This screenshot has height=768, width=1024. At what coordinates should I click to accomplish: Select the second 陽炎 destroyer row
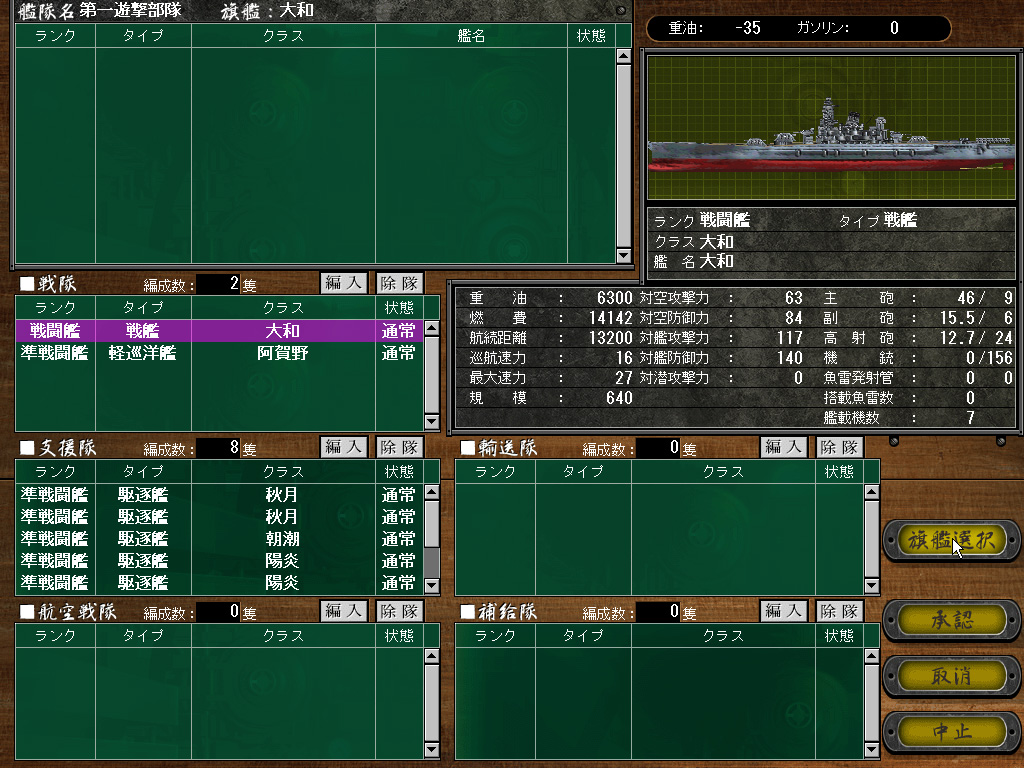coord(219,583)
